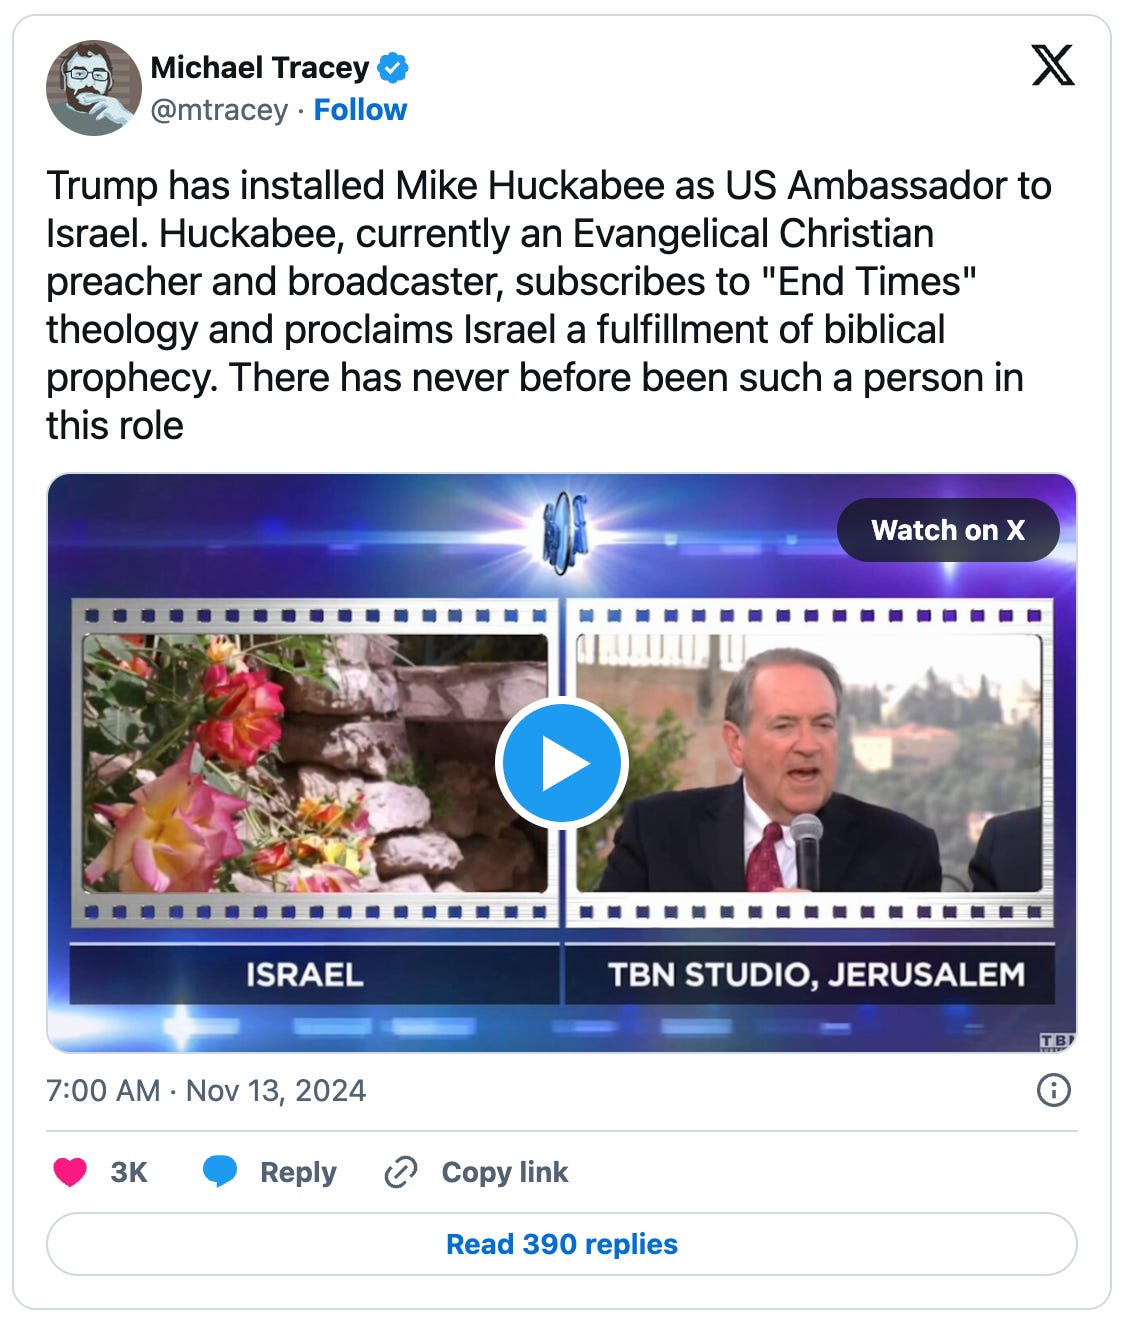The height and width of the screenshot is (1322, 1124).
Task: Click the chain link copy icon
Action: (x=400, y=1172)
